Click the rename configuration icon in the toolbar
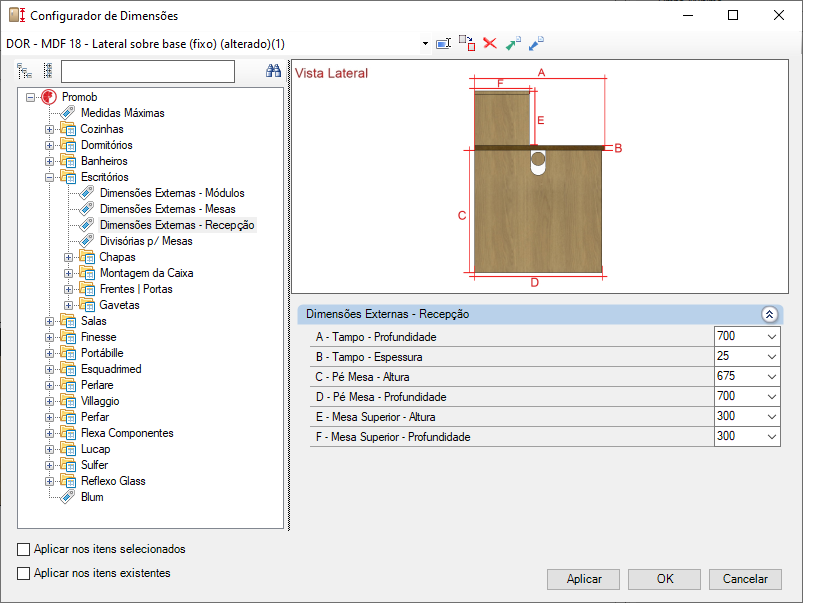 (x=443, y=43)
